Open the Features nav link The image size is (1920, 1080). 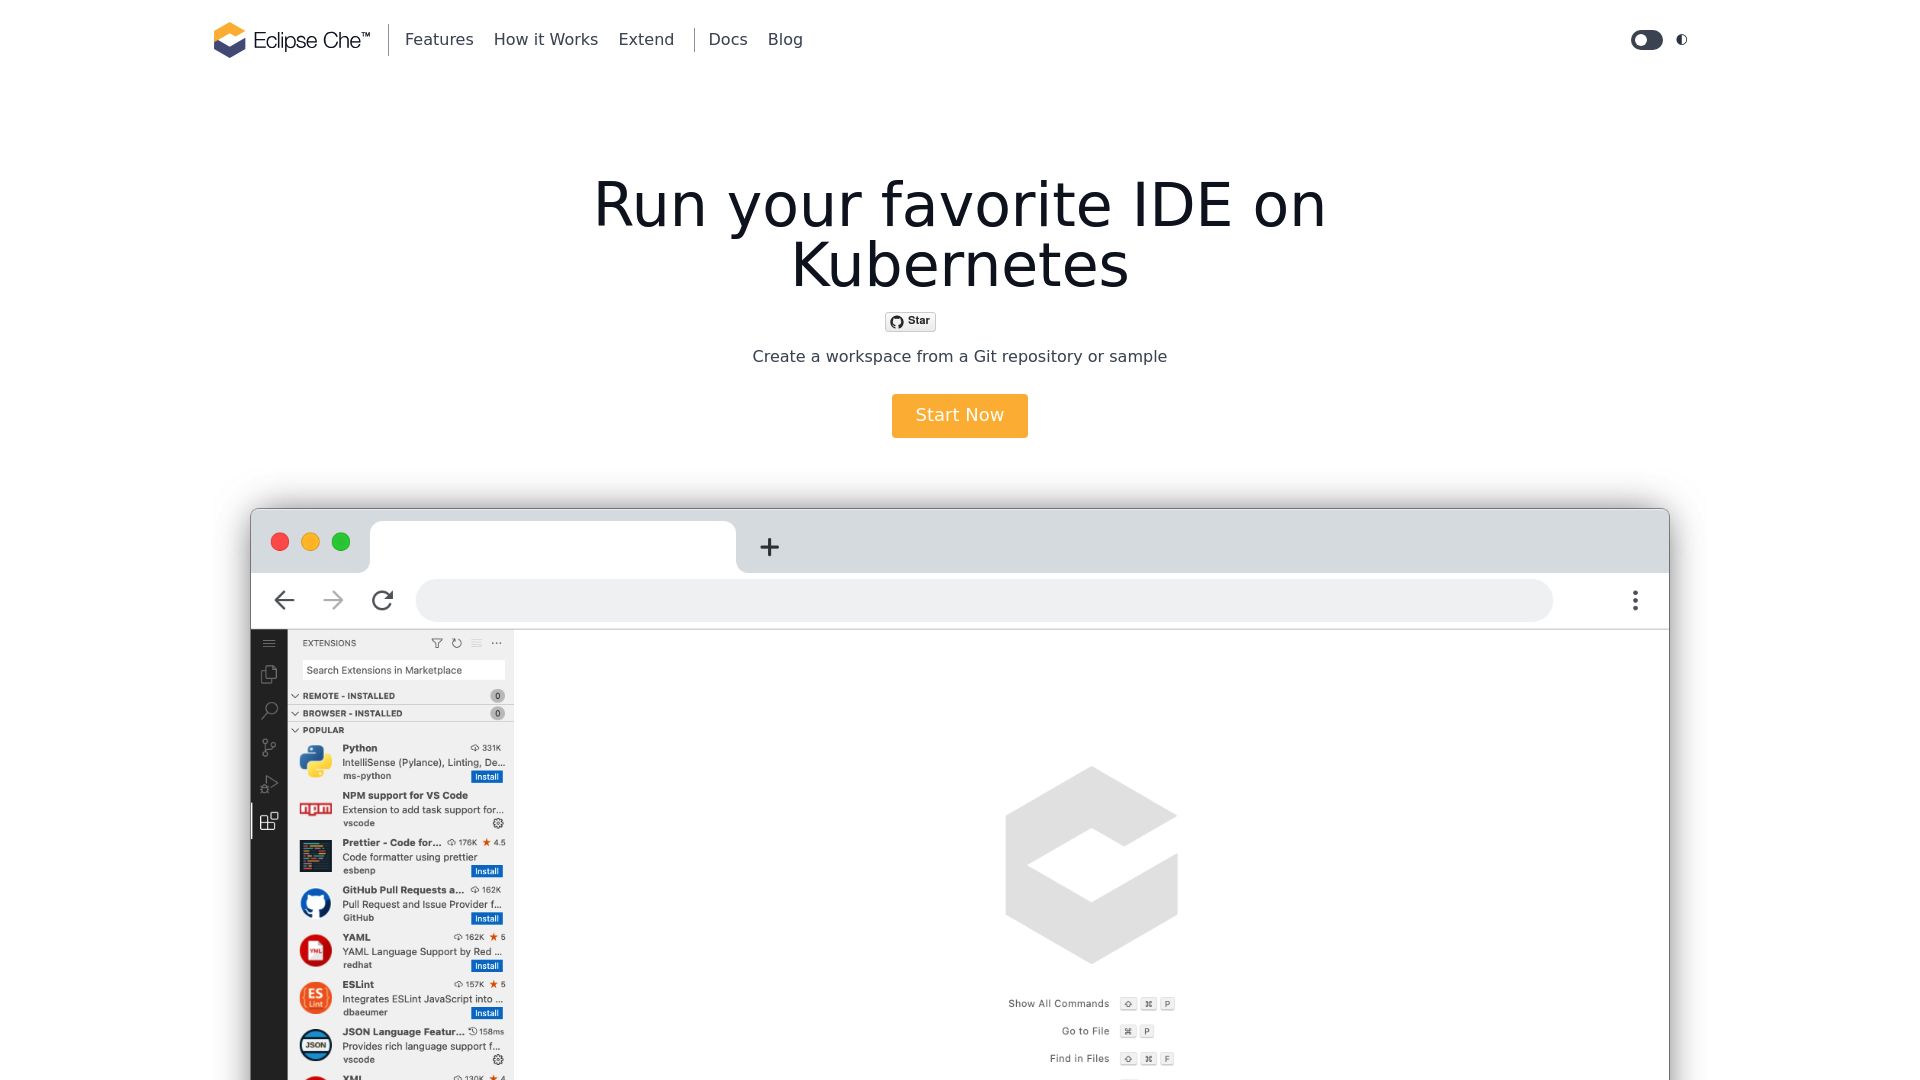[439, 40]
